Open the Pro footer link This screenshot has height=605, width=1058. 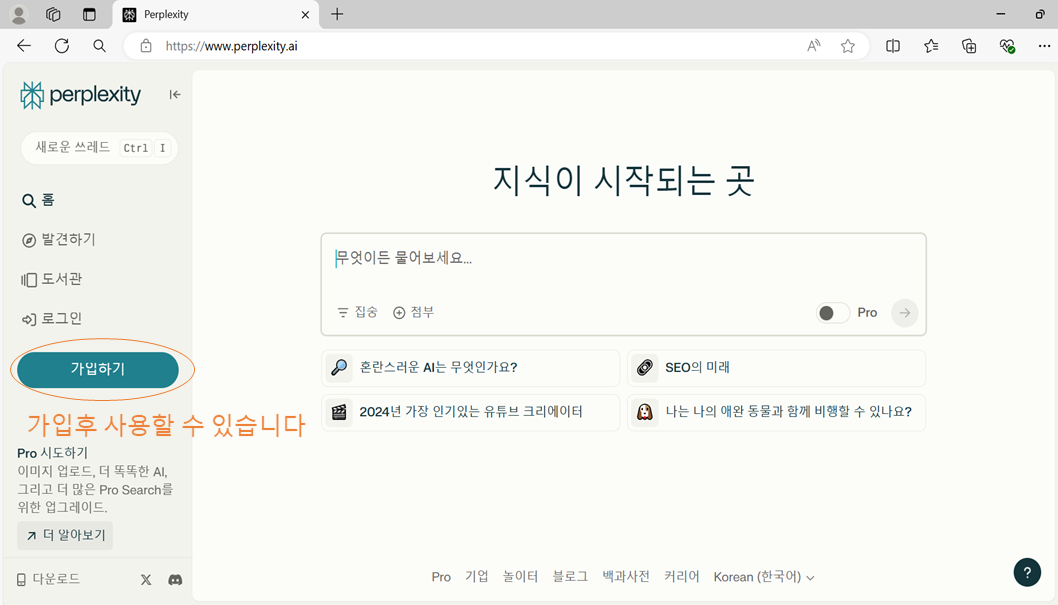[x=441, y=577]
